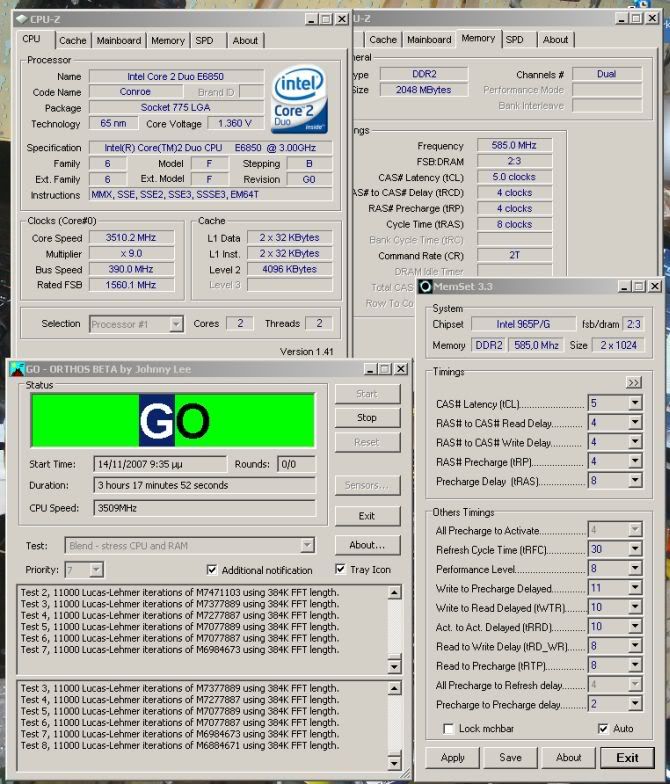Click the GO status banner in ORTHOS
Image resolution: width=670 pixels, height=784 pixels.
coord(173,420)
